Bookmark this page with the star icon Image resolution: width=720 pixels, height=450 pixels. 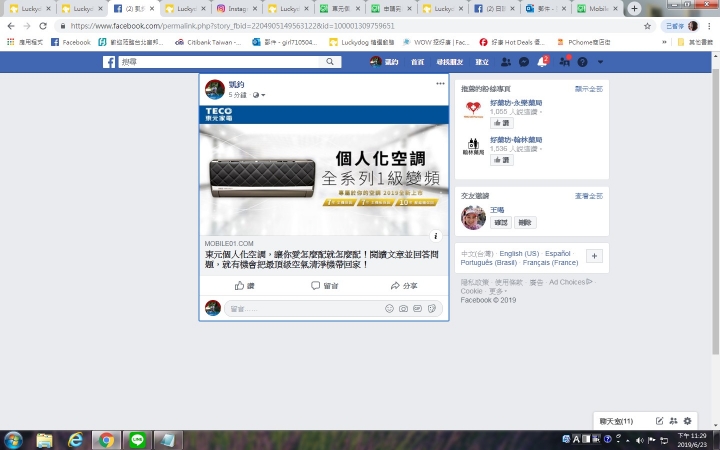pyautogui.click(x=647, y=26)
